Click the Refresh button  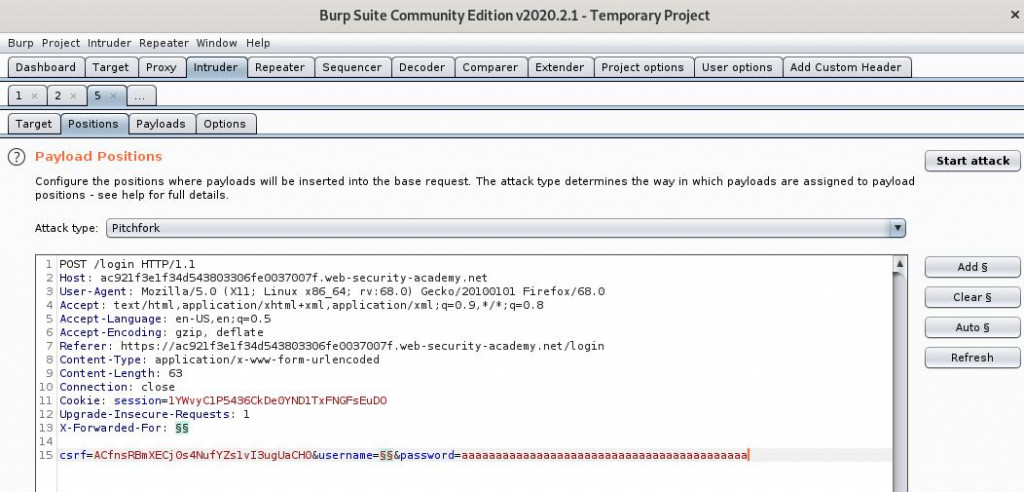pyautogui.click(x=972, y=357)
